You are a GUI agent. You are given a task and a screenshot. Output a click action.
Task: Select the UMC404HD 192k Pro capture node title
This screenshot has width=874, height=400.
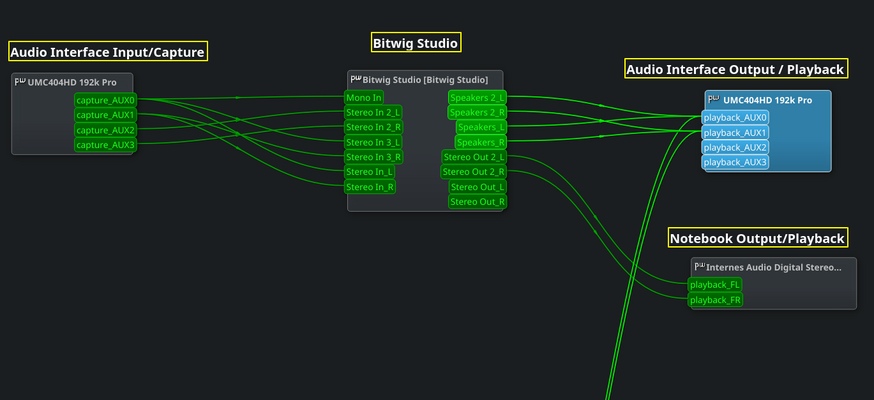click(72, 82)
